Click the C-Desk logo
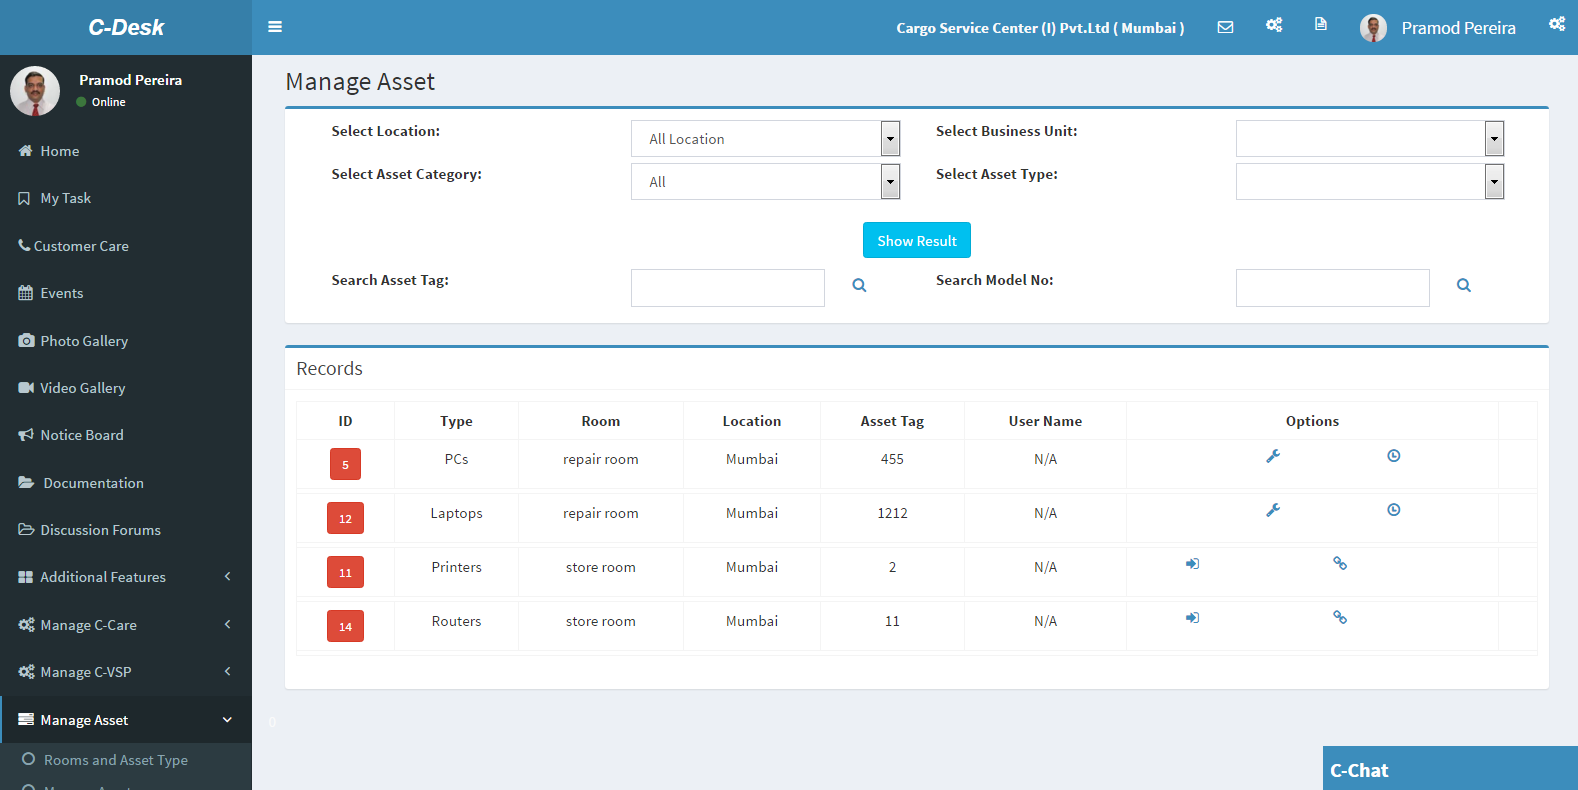 point(126,27)
